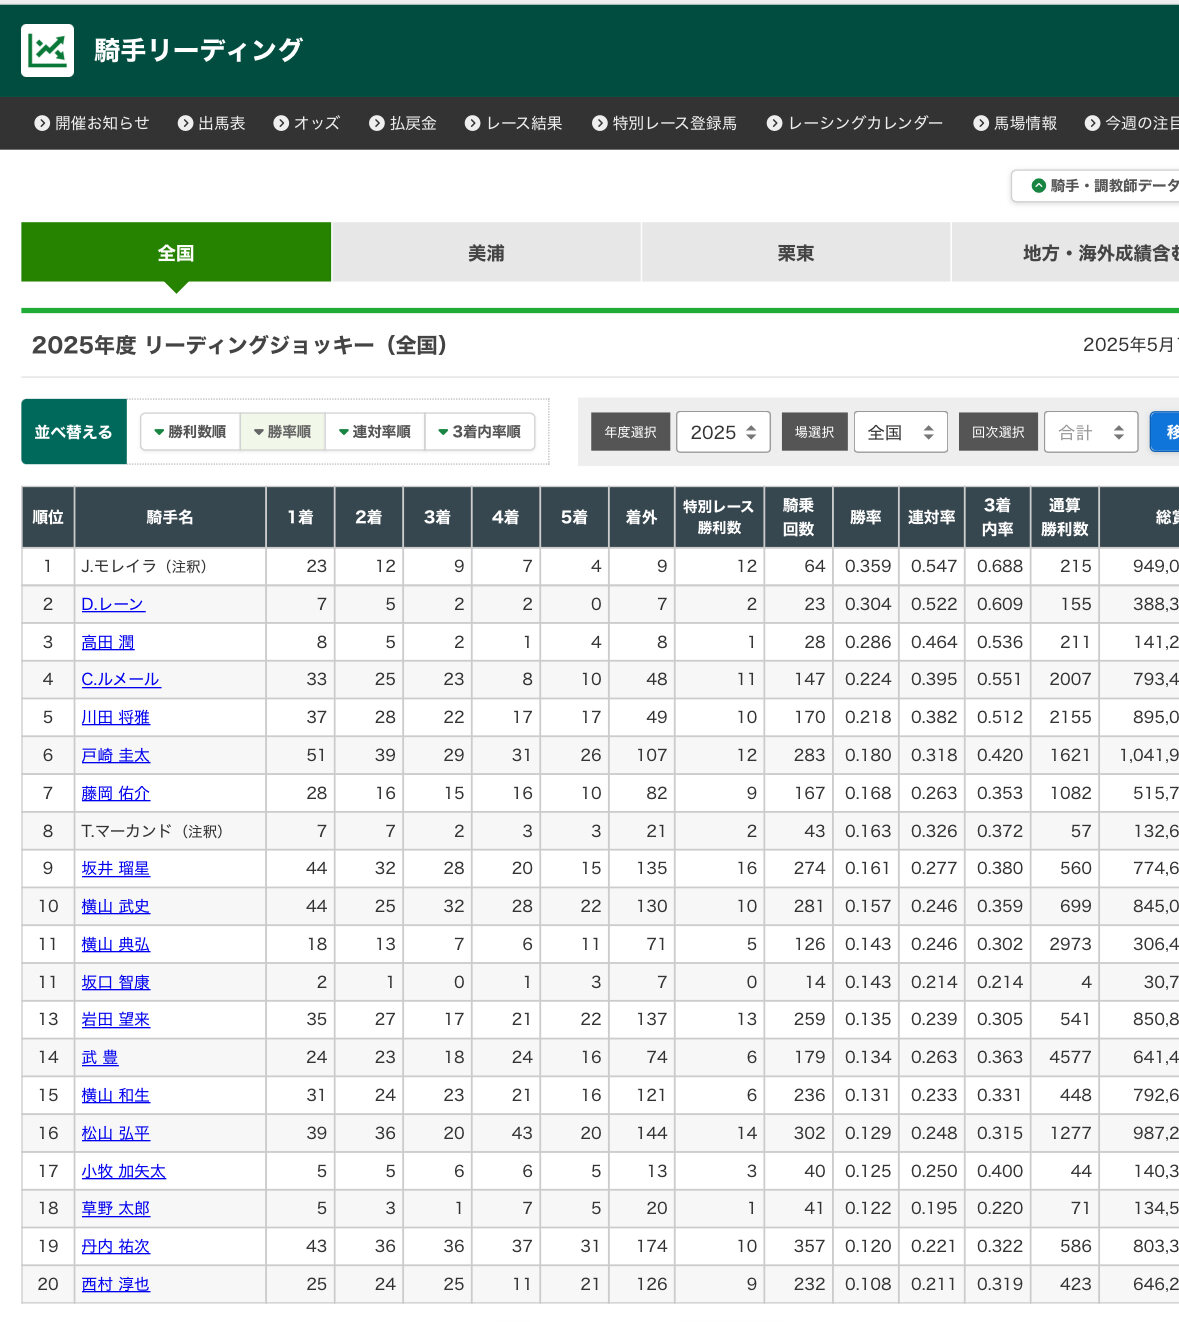This screenshot has width=1179, height=1322.
Task: Open jockey 武 豊's profile link
Action: pyautogui.click(x=100, y=1057)
